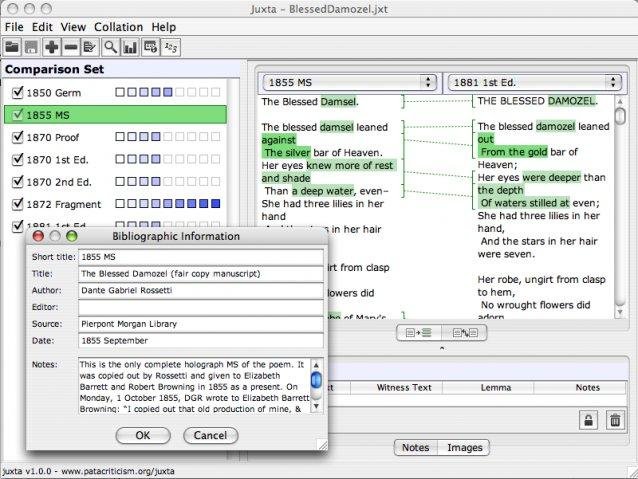Switch to the Notes tab
Viewport: 638px width, 479px height.
[x=415, y=447]
